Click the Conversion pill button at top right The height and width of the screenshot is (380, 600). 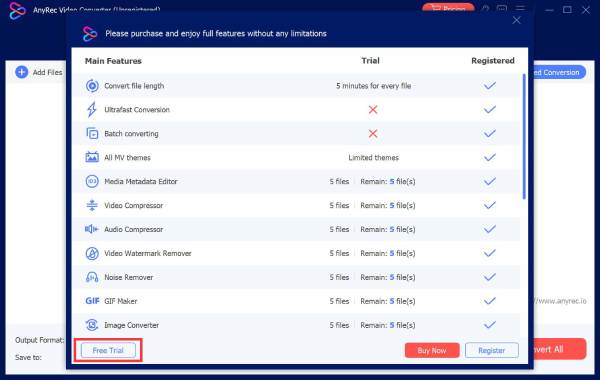point(560,72)
